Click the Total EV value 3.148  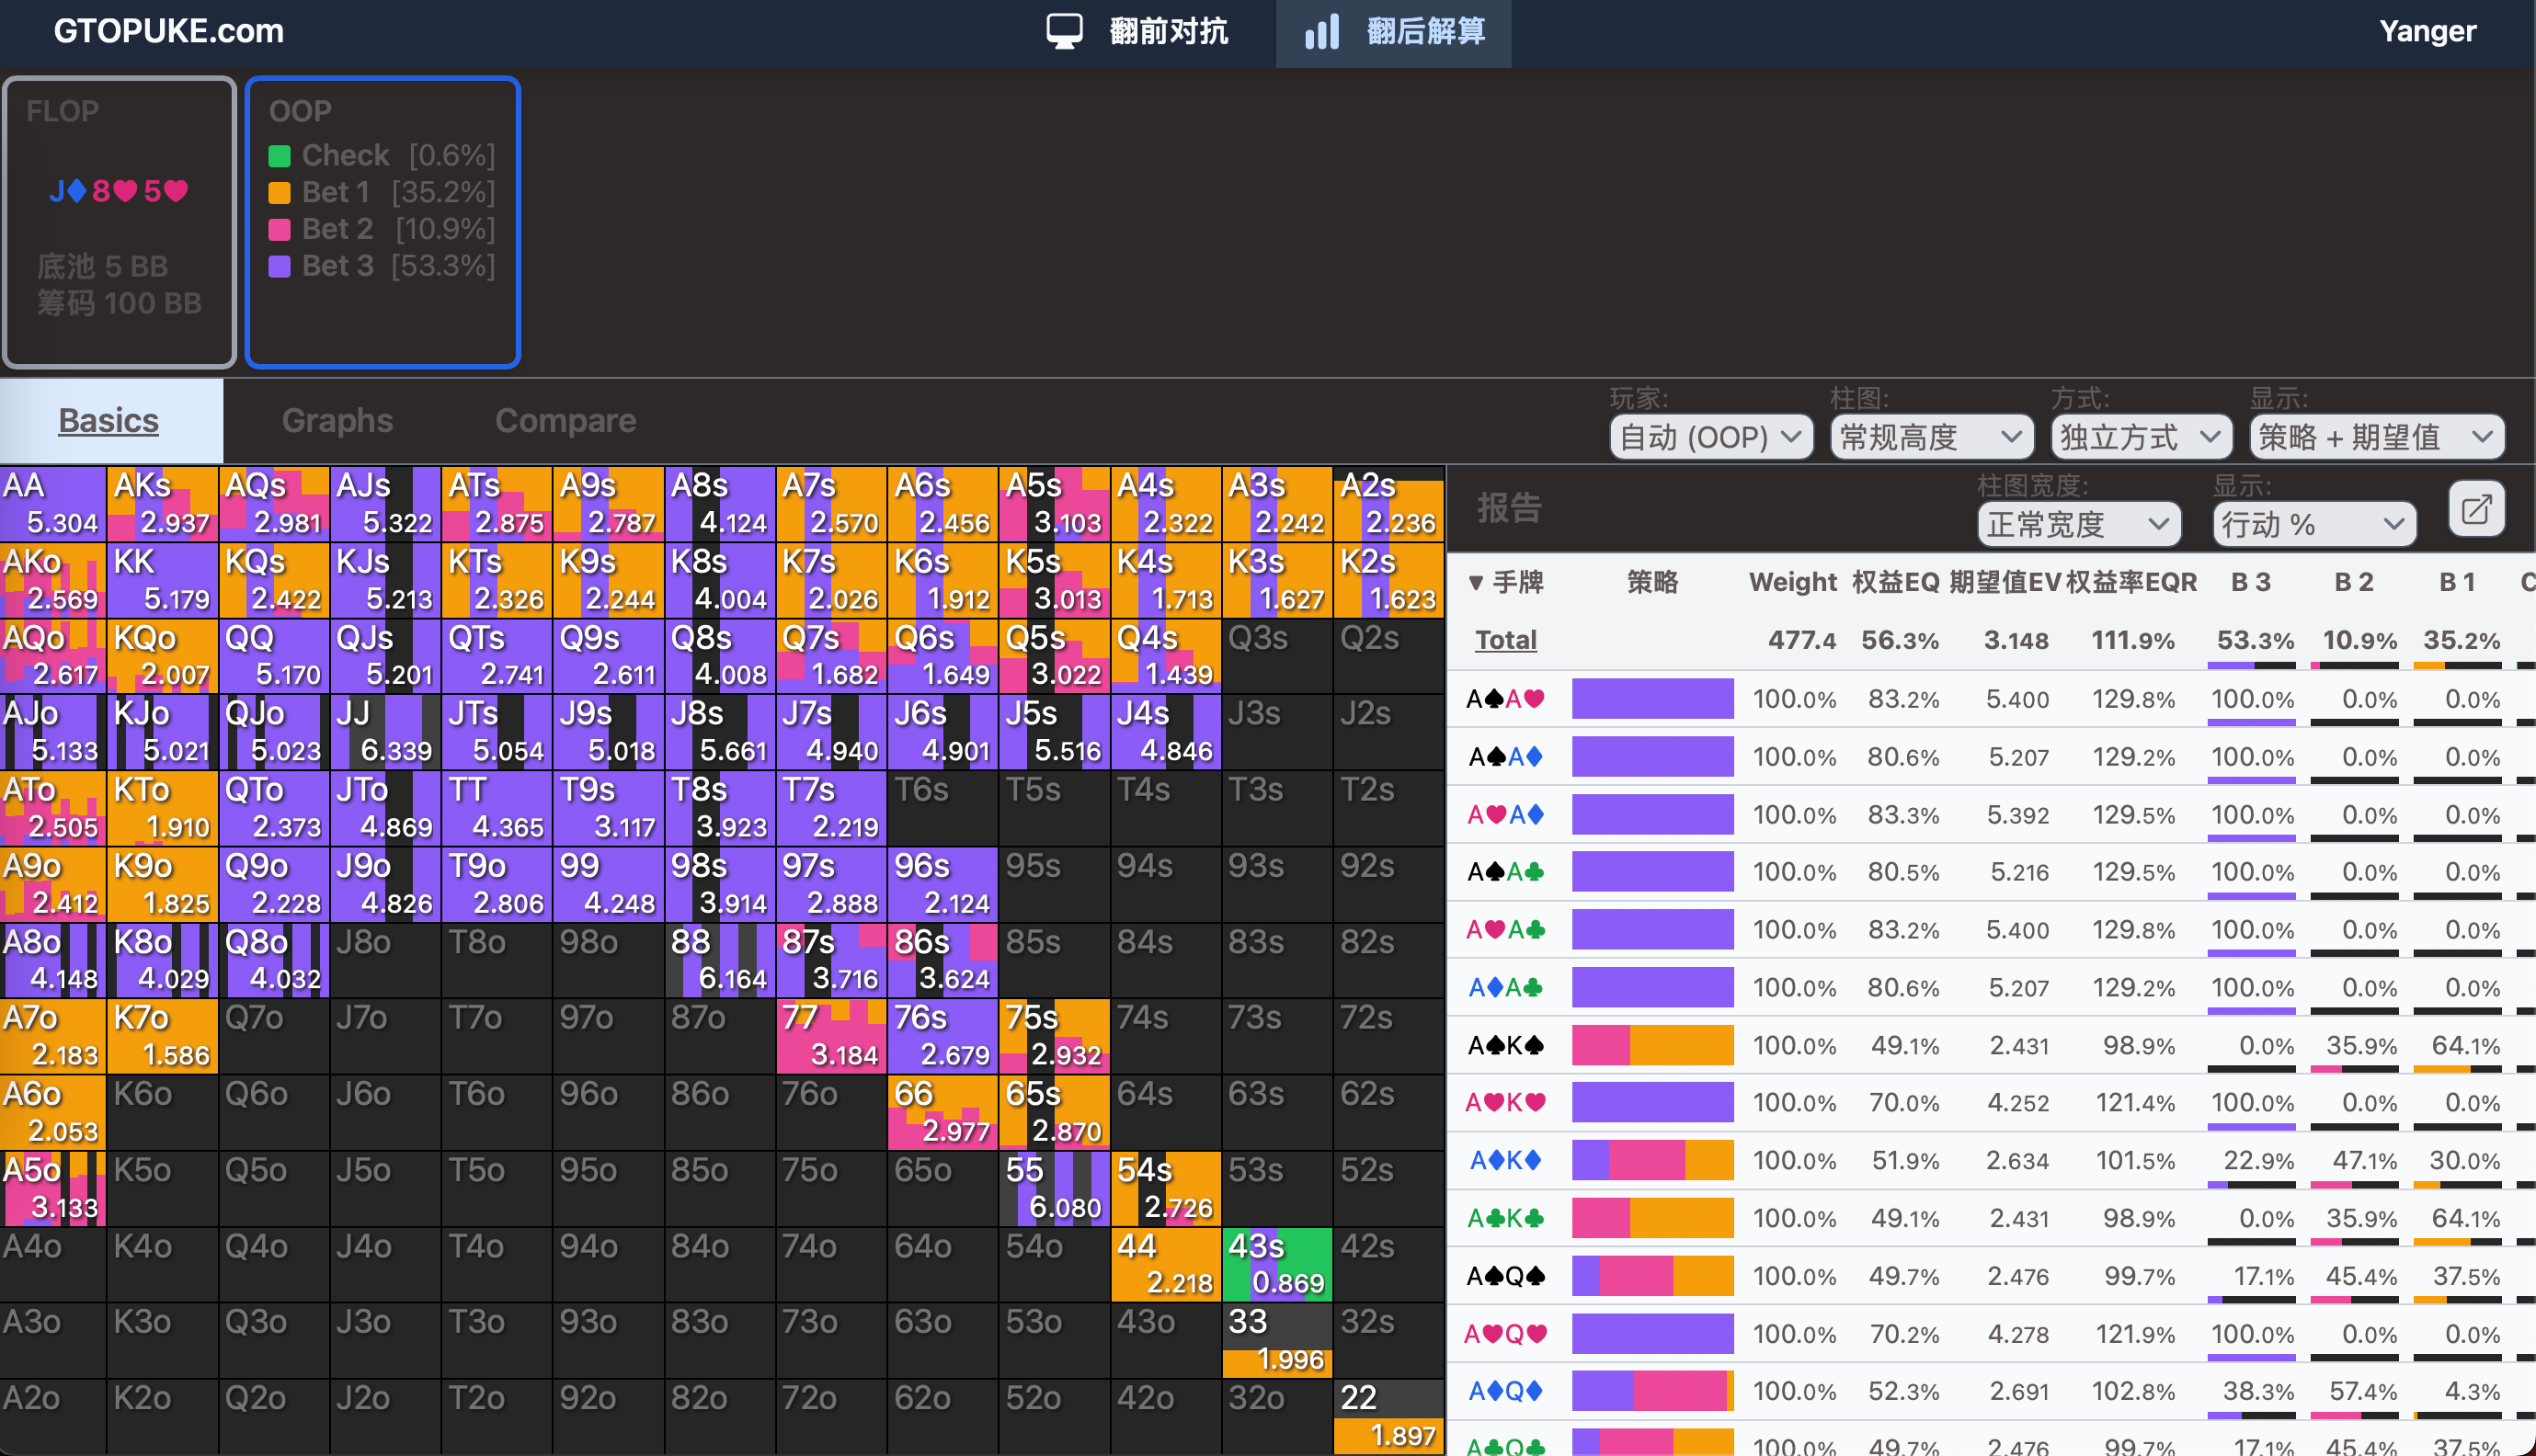coord(2016,640)
